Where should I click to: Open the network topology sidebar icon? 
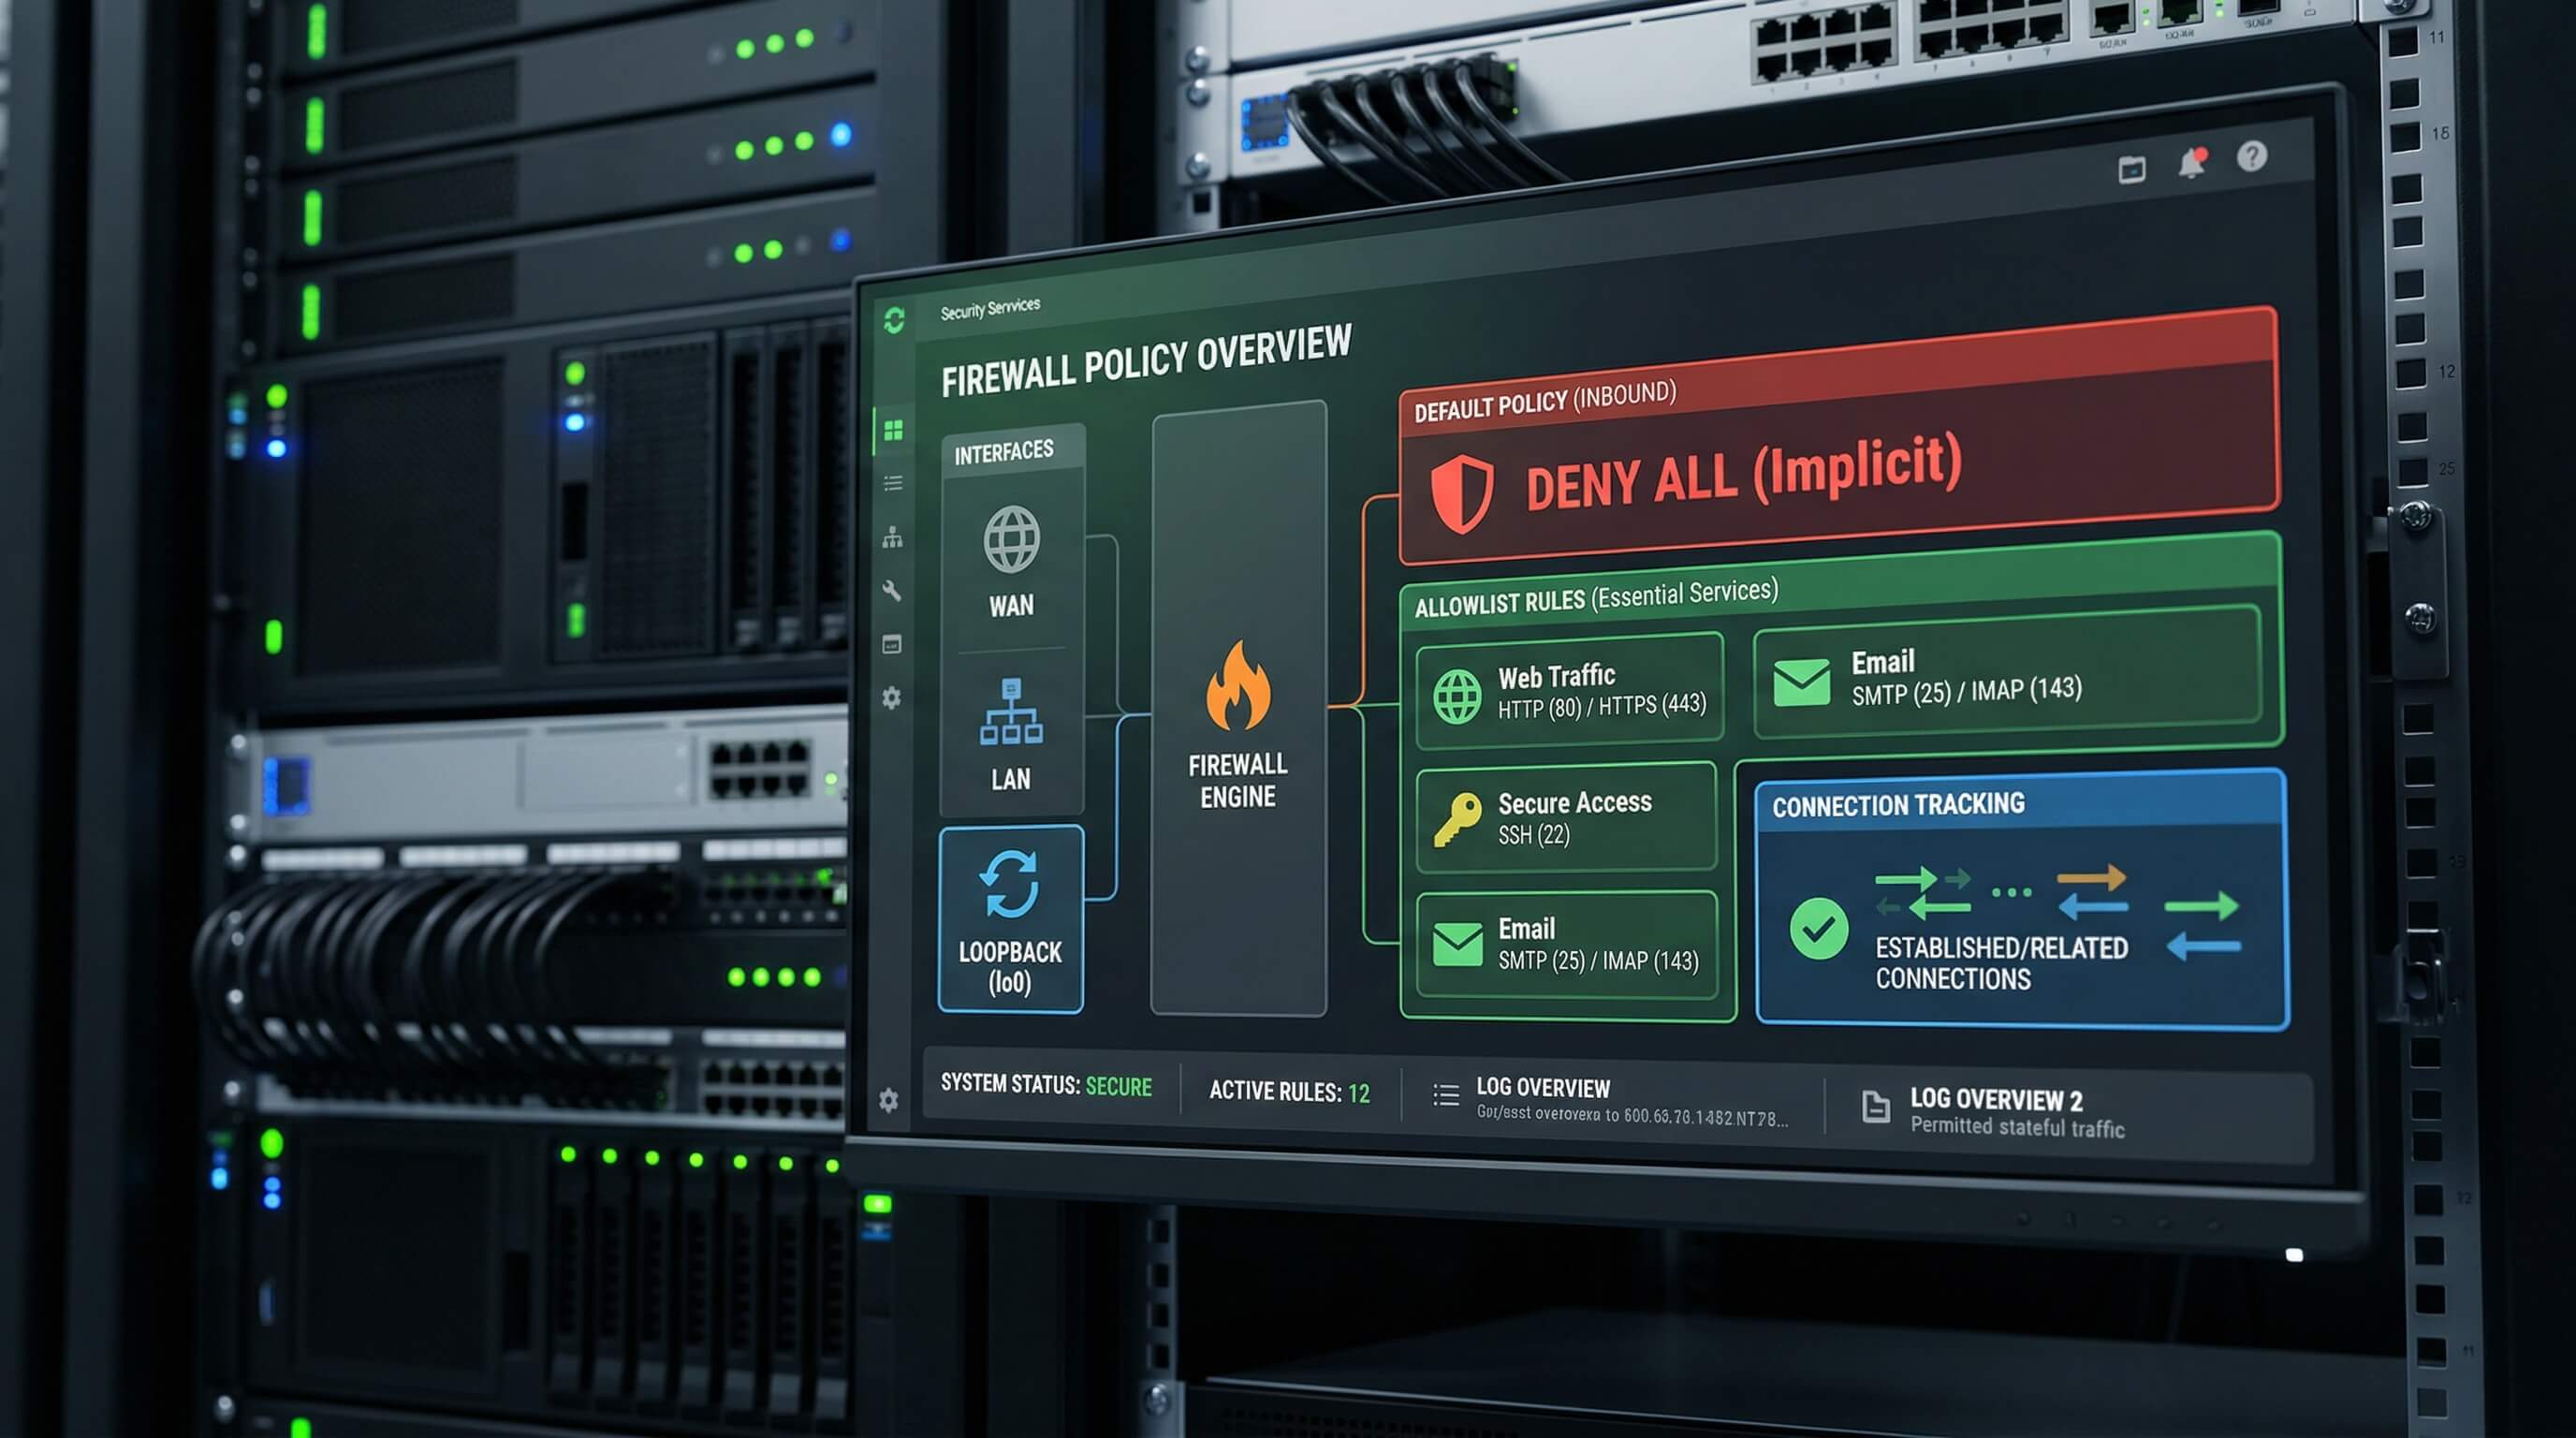tap(893, 538)
